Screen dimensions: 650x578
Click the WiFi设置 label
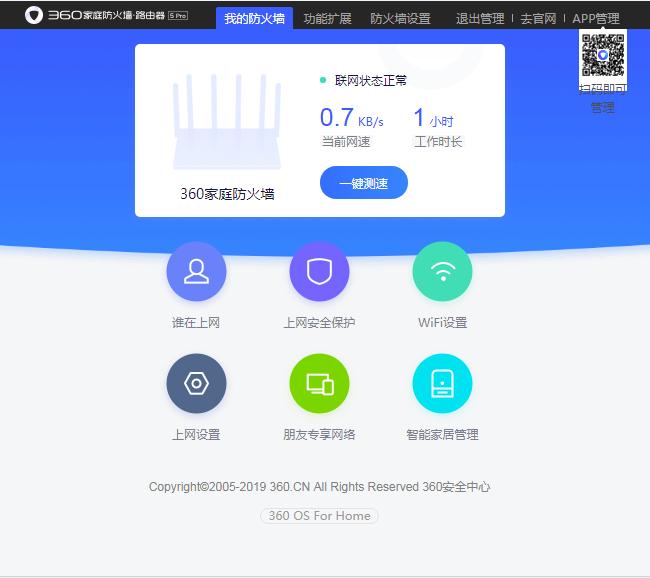pos(442,323)
